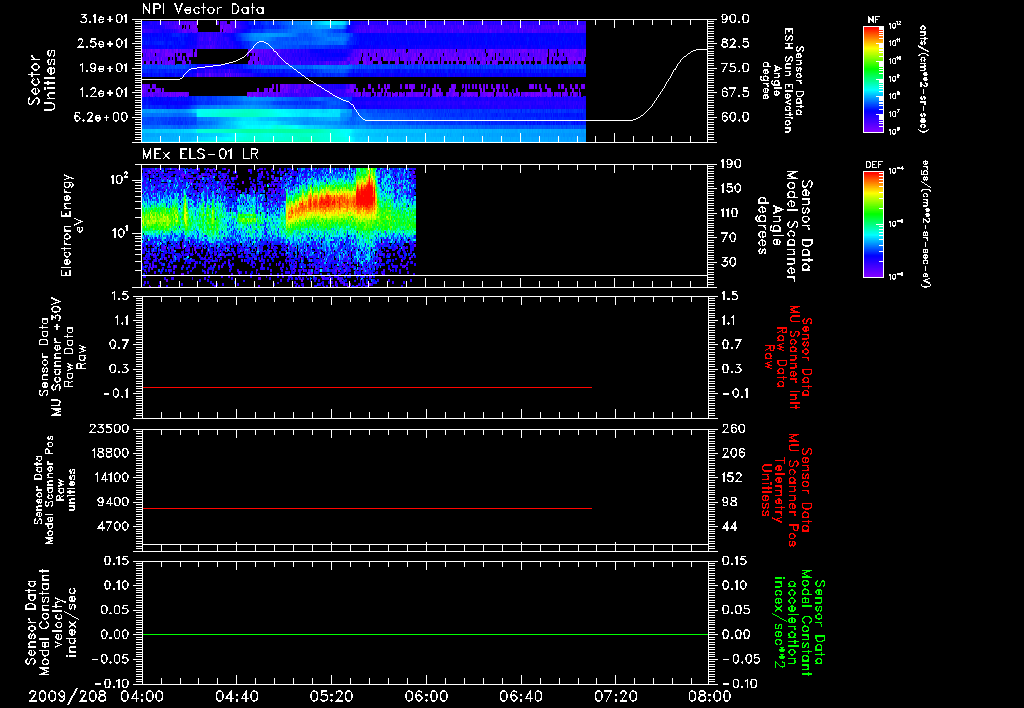This screenshot has height=708, width=1024.
Task: Click the 18800 scanner position tick
Action: [109, 453]
